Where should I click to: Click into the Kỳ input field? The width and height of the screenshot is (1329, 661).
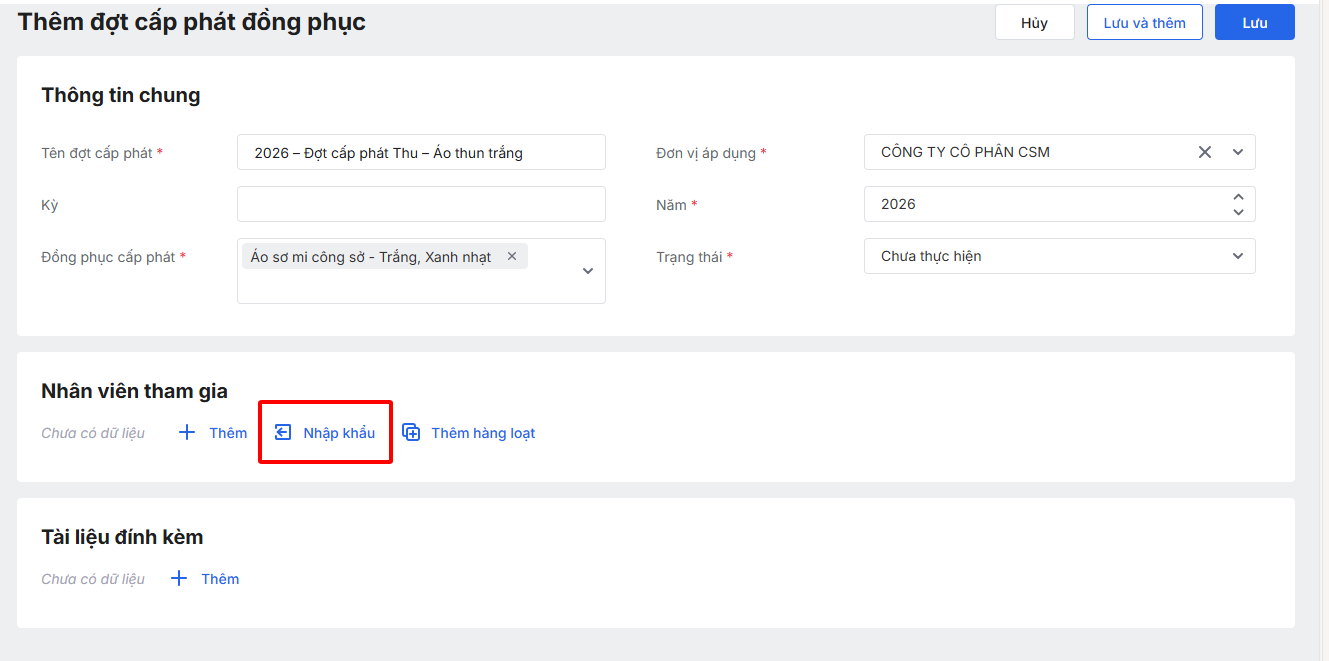[421, 204]
